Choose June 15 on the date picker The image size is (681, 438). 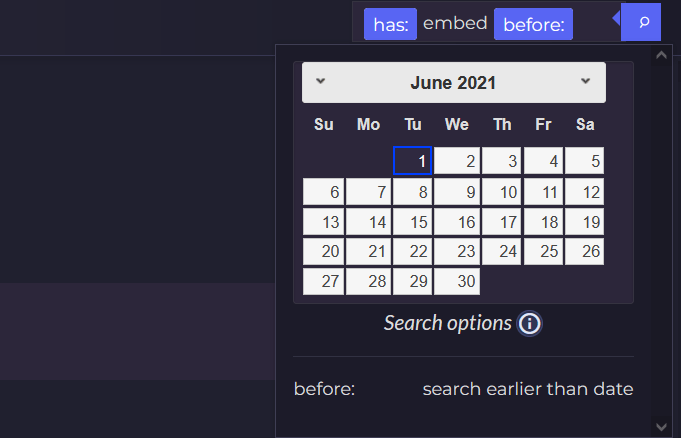[x=412, y=222]
